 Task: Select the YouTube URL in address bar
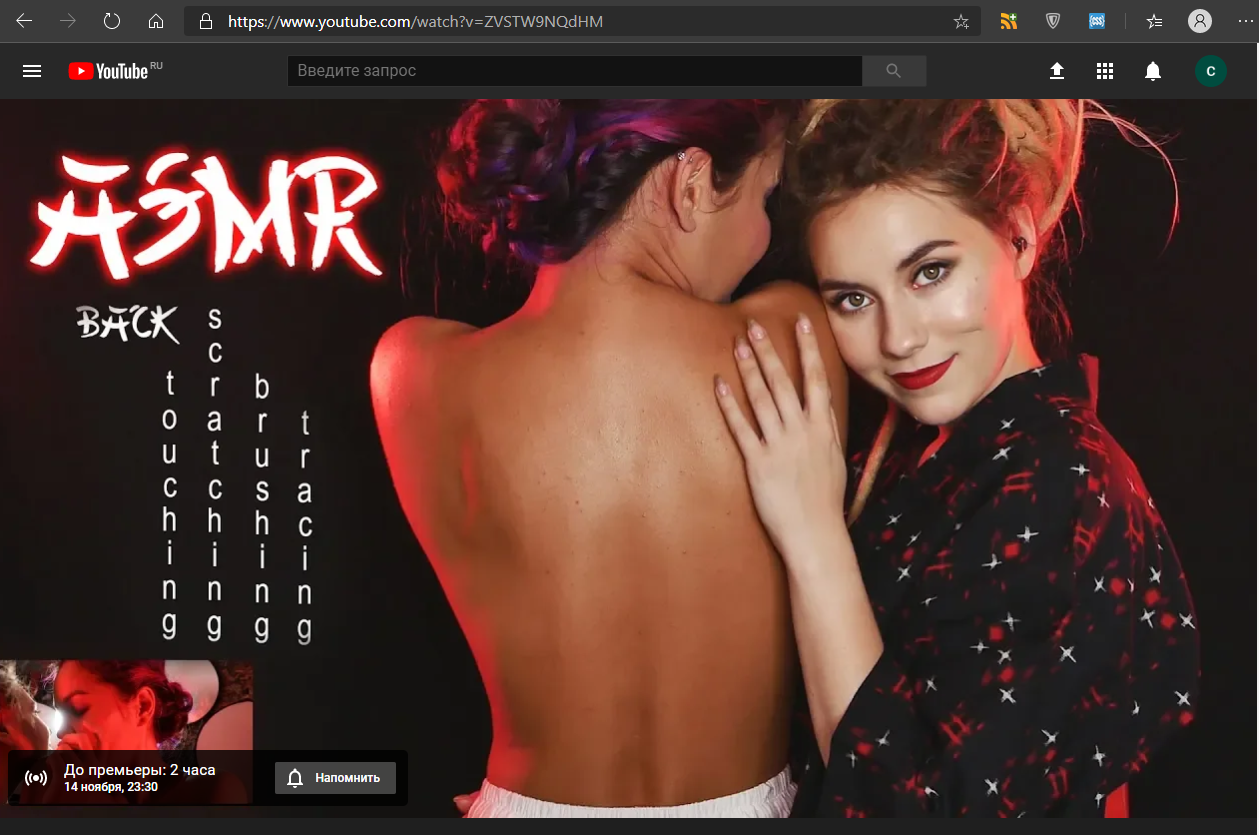tap(415, 21)
